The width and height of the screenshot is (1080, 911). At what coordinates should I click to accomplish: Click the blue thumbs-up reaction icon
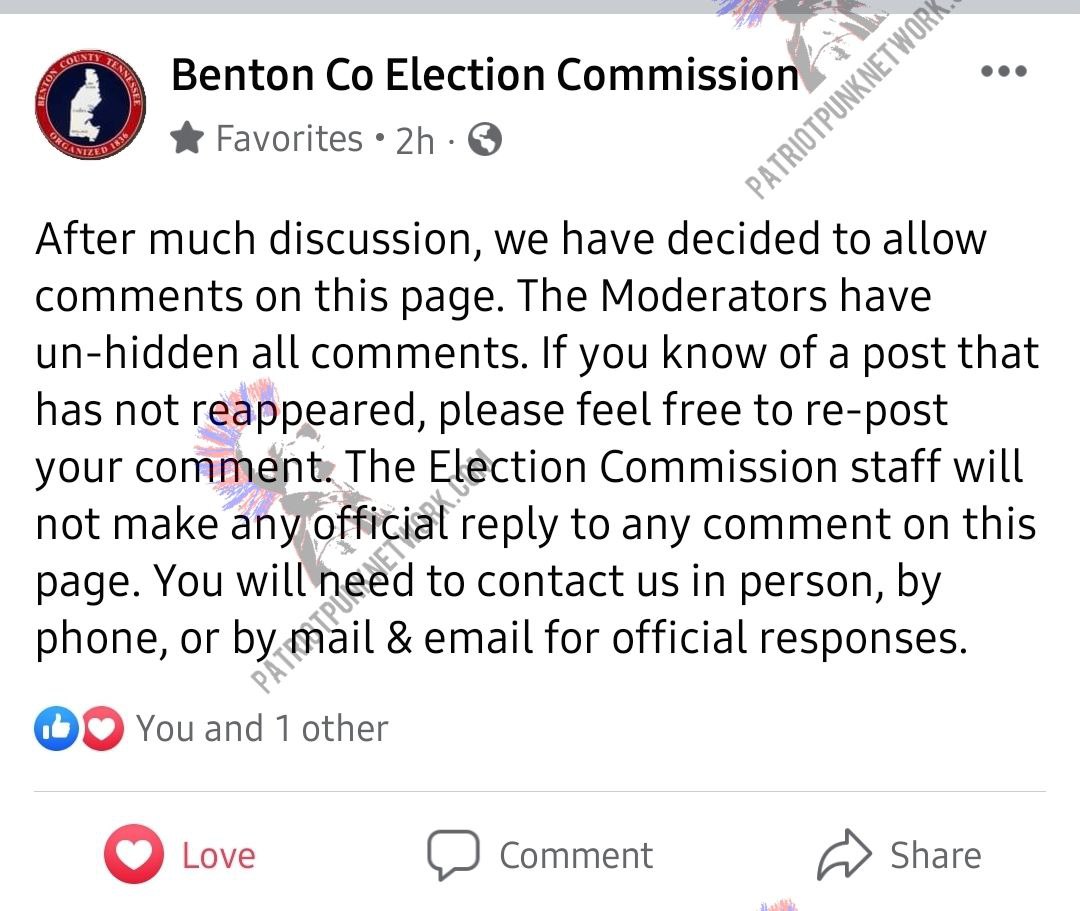click(56, 728)
